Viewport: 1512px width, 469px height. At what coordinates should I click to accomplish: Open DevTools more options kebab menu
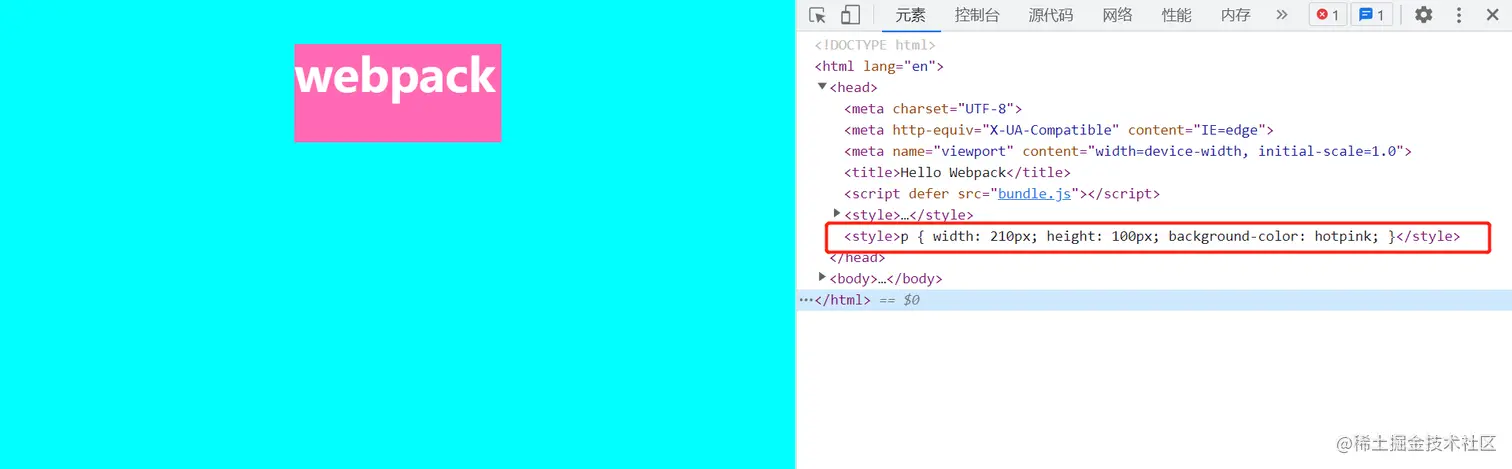1459,15
